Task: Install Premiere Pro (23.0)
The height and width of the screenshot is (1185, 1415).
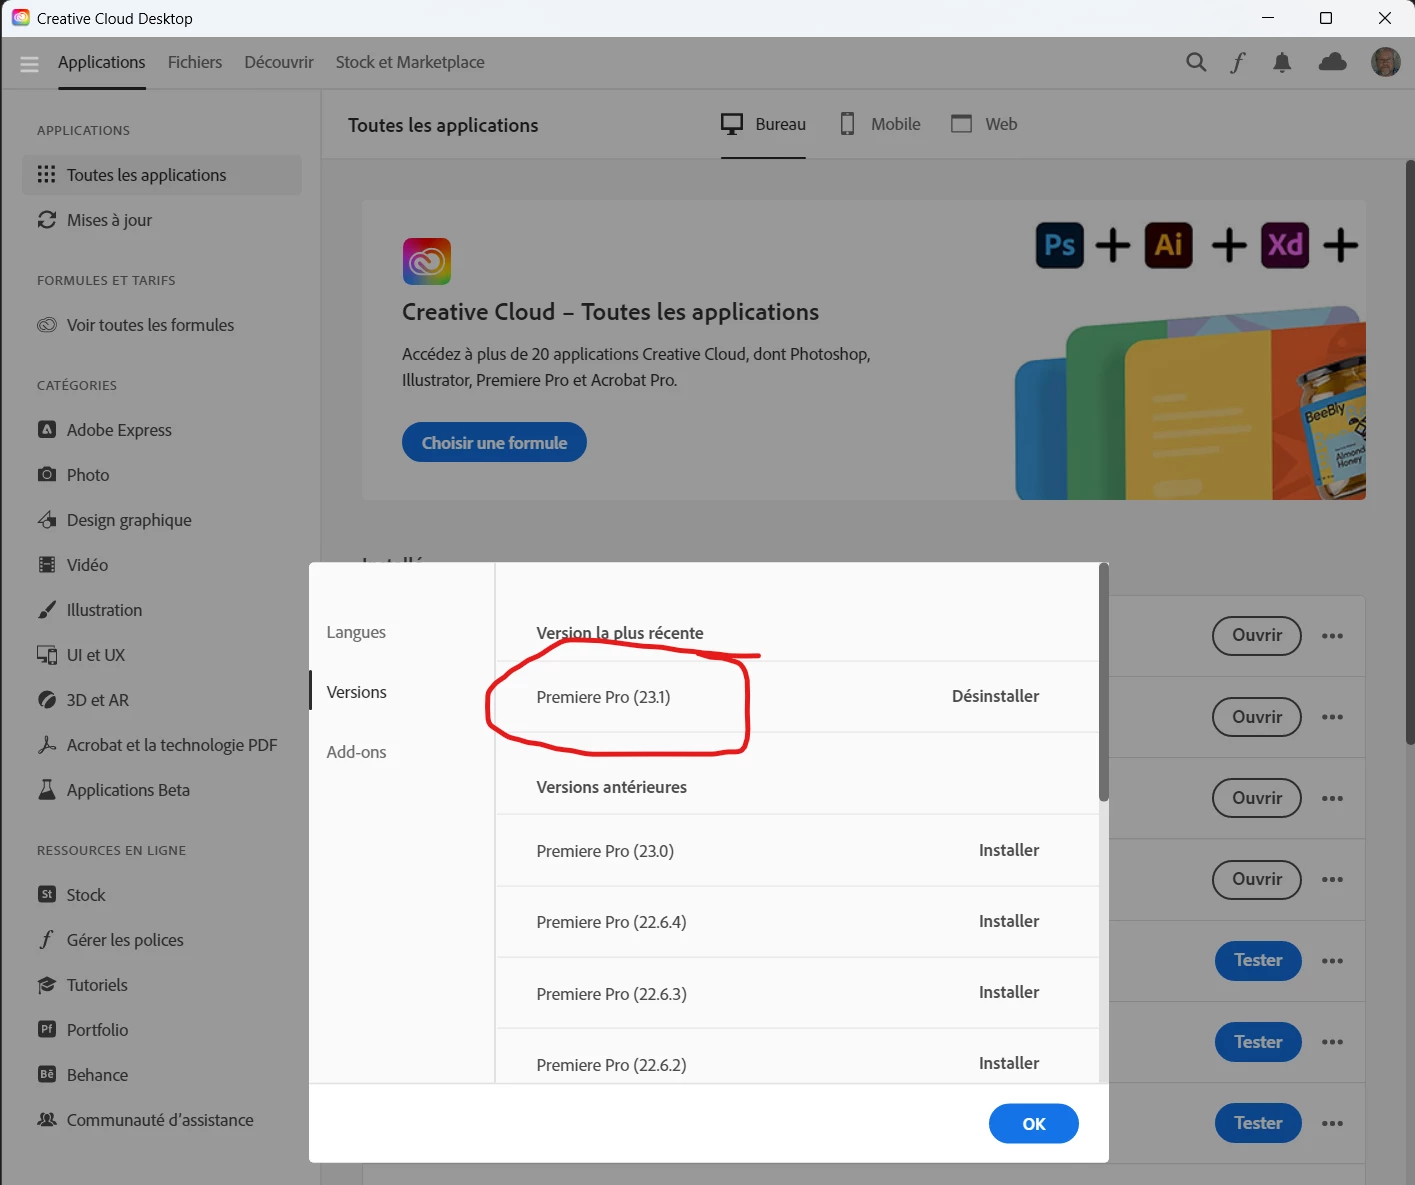Action: 1009,850
